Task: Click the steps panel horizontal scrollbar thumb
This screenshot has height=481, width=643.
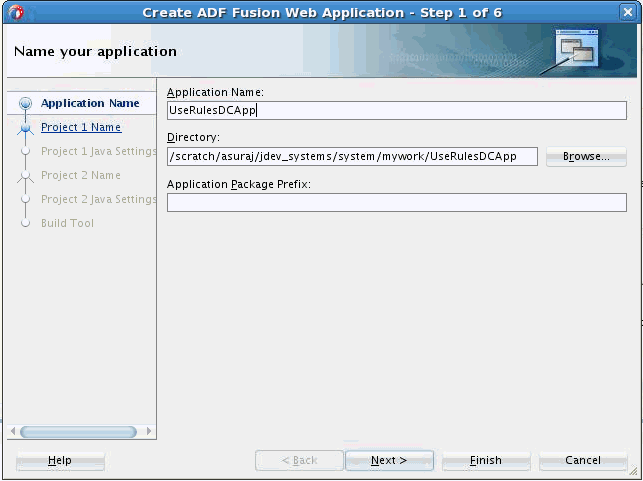Action: [x=78, y=432]
